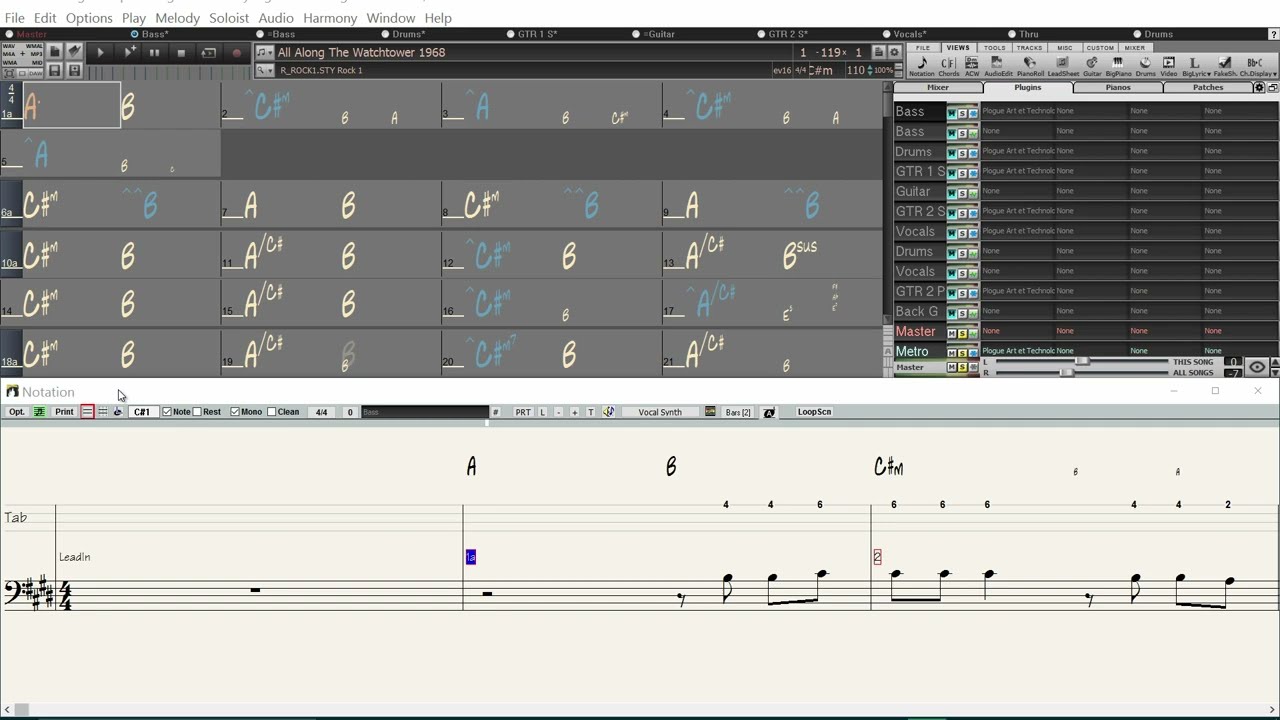Open the Video window icon
Viewport: 1280px width, 720px height.
point(1168,66)
